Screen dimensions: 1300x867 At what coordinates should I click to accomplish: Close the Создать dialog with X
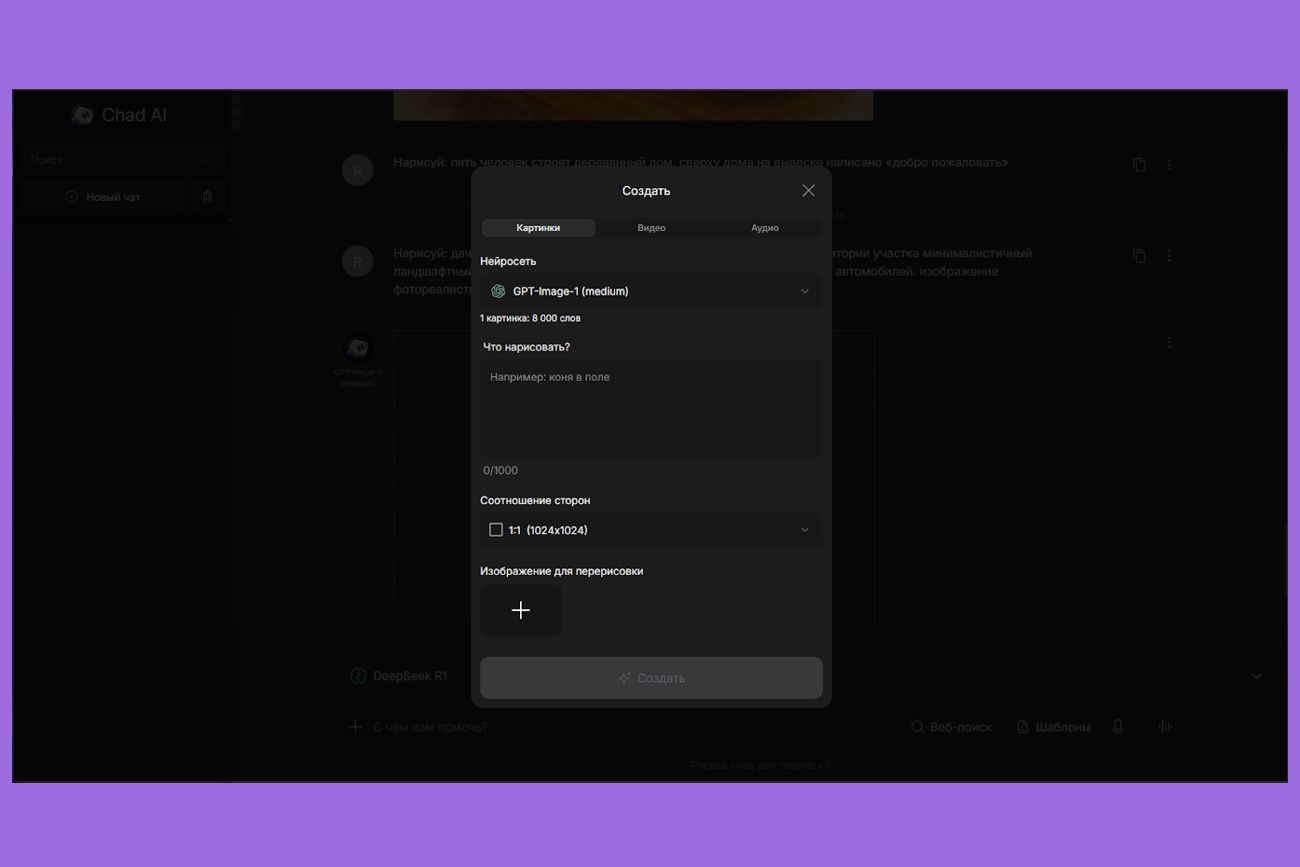(808, 191)
